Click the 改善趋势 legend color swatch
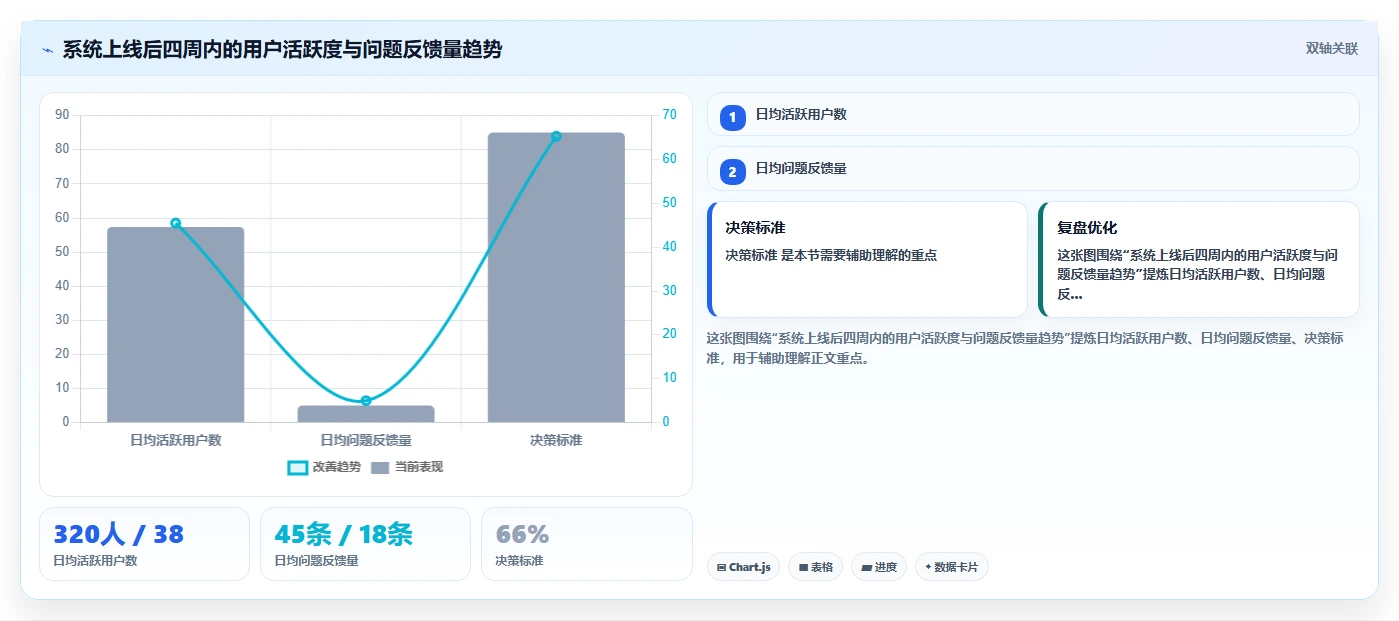This screenshot has height=621, width=1399. [x=297, y=468]
